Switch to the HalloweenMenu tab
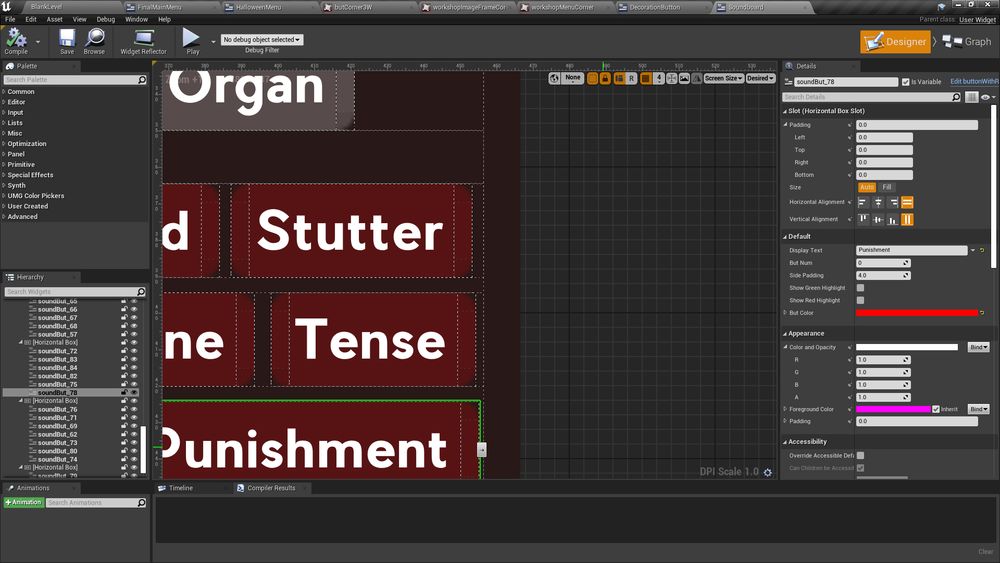This screenshot has width=1000, height=563. [x=258, y=7]
